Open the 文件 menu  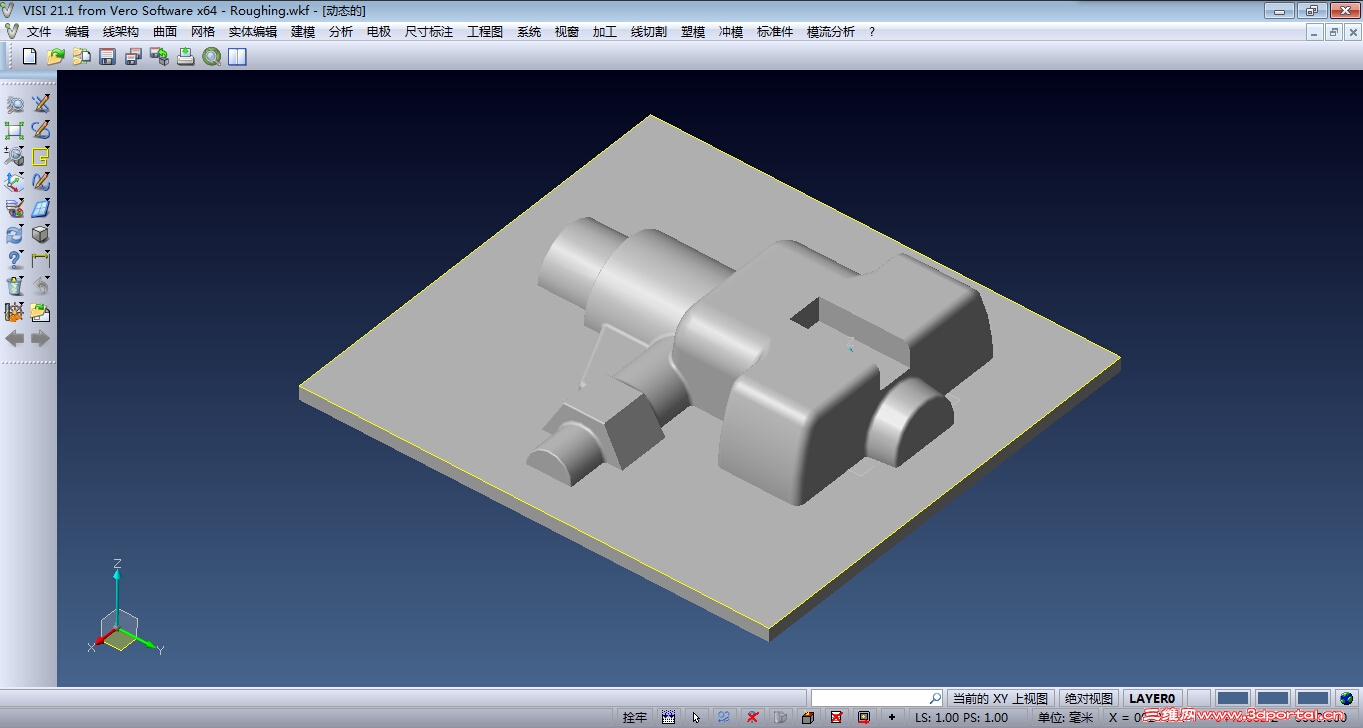coord(39,32)
